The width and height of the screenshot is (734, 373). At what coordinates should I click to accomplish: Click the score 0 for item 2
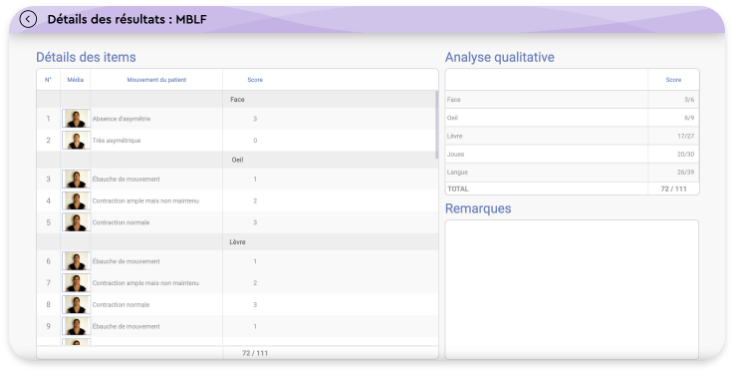point(255,140)
